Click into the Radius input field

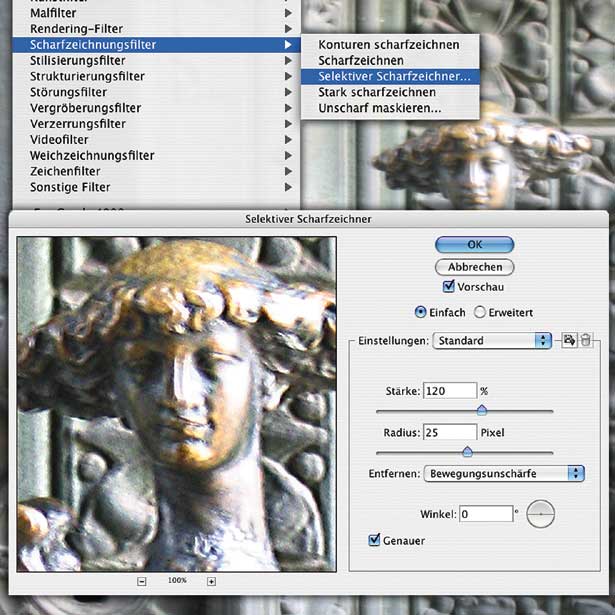449,432
